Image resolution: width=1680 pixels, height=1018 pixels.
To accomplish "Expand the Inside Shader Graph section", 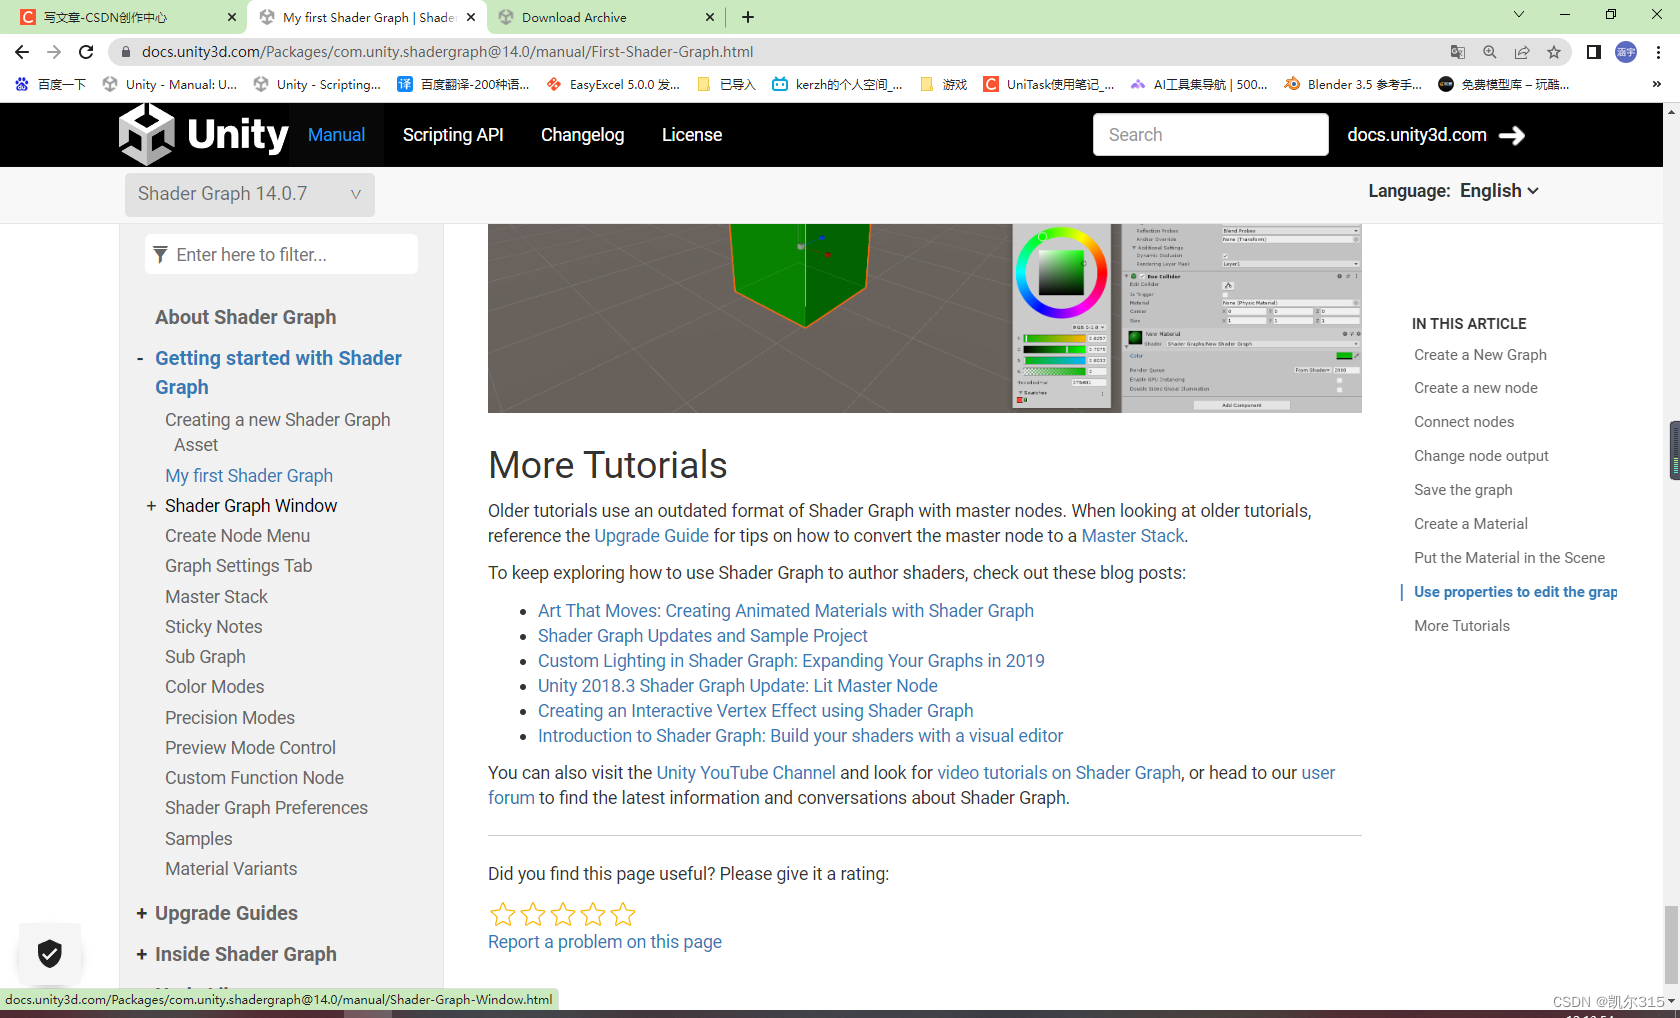I will tap(141, 954).
